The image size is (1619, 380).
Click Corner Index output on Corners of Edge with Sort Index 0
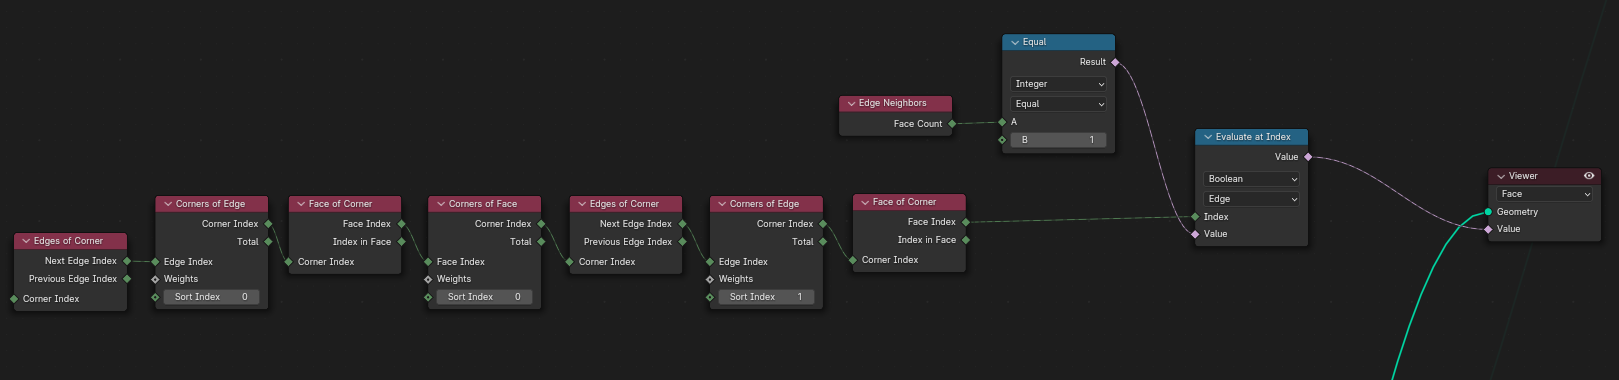[268, 224]
